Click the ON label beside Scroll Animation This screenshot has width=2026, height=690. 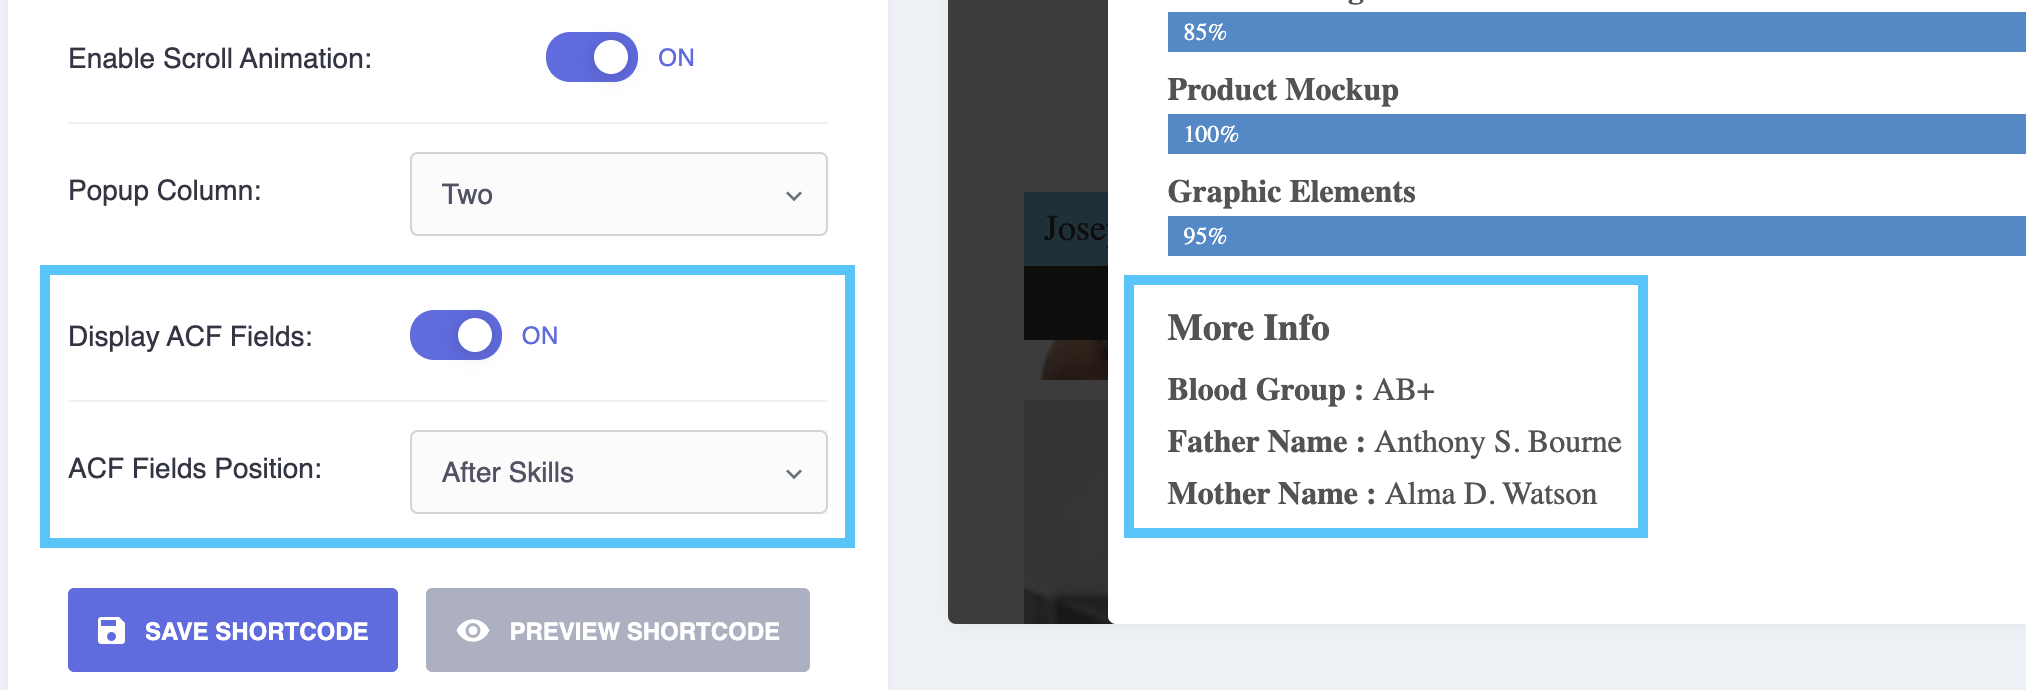coord(676,58)
